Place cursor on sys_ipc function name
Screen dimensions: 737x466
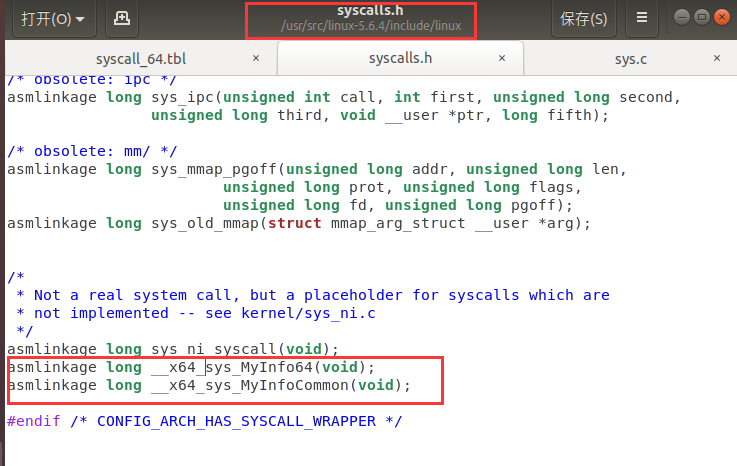[182, 97]
